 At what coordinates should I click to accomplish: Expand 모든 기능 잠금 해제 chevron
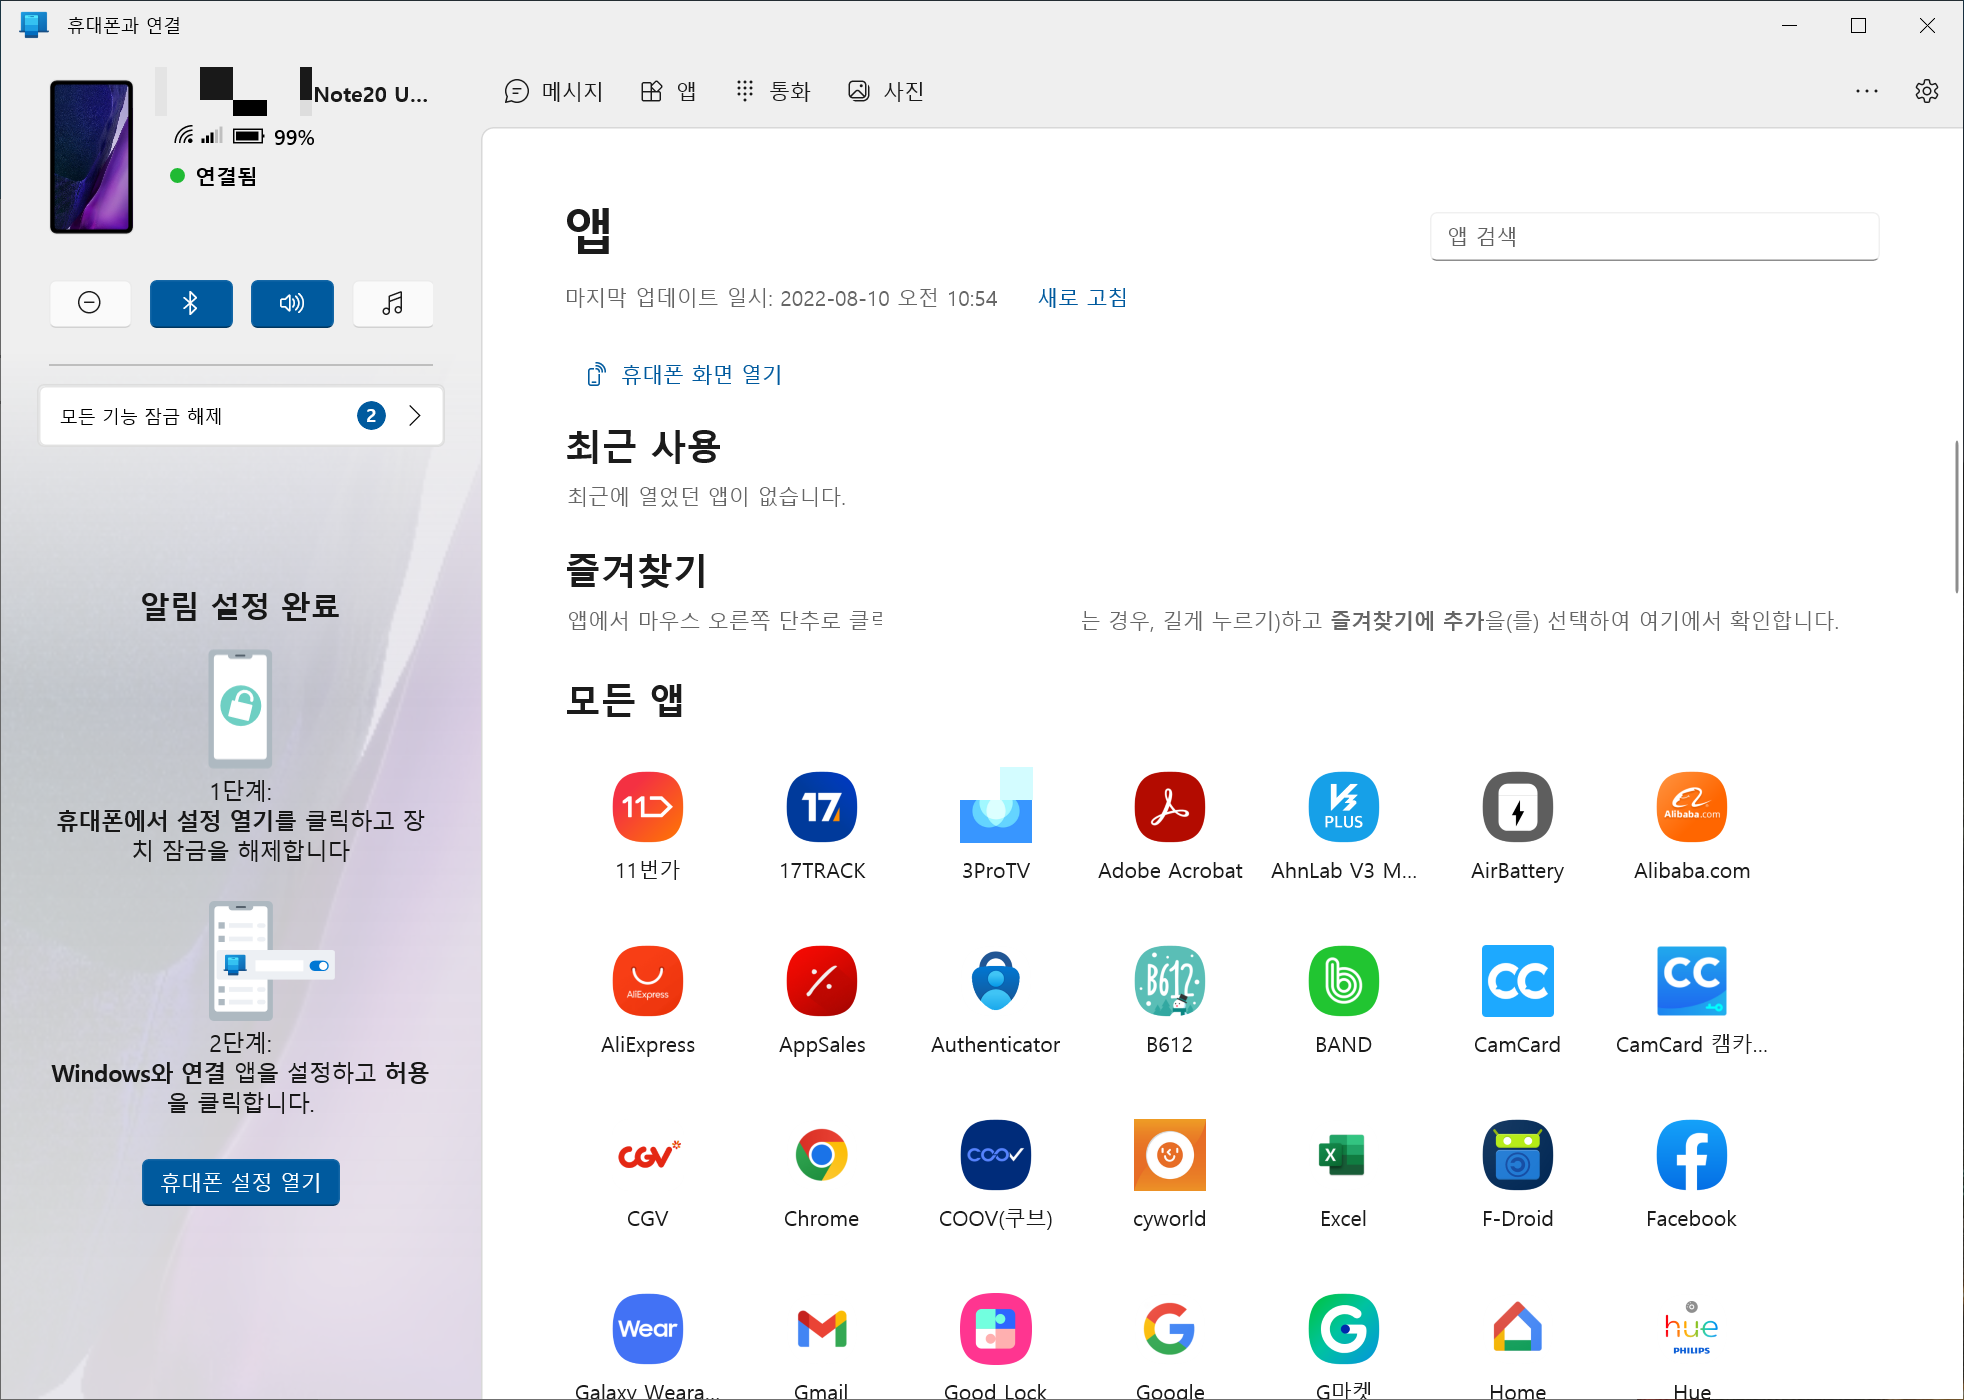[x=415, y=416]
